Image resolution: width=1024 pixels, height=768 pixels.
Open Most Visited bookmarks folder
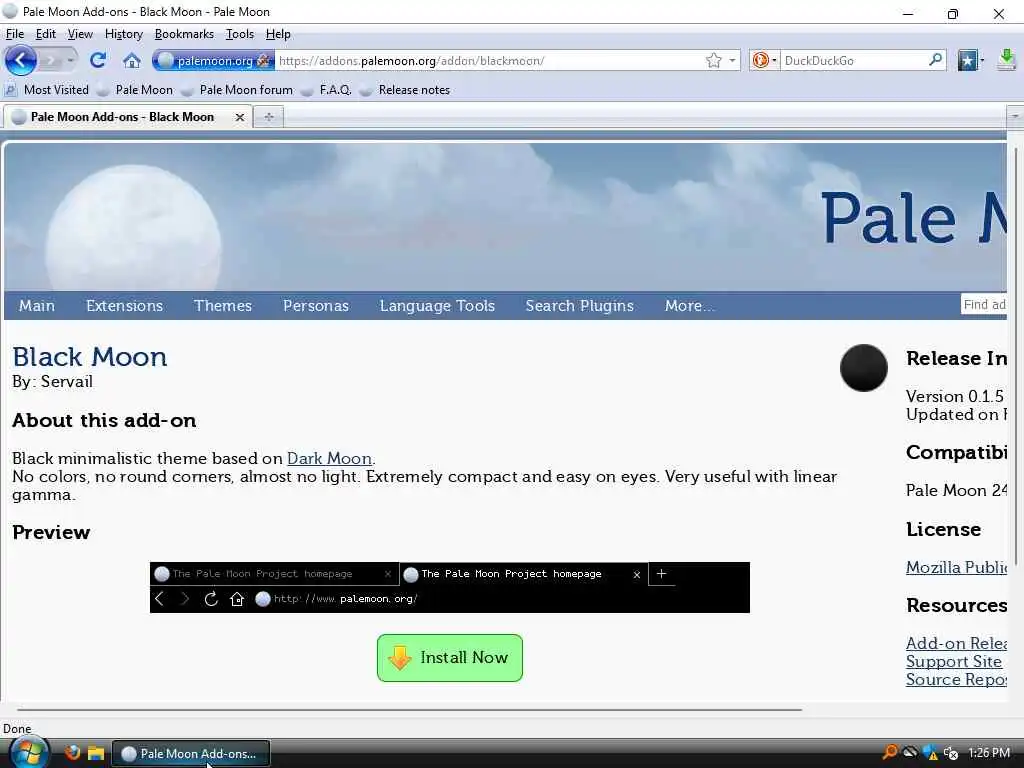46,89
